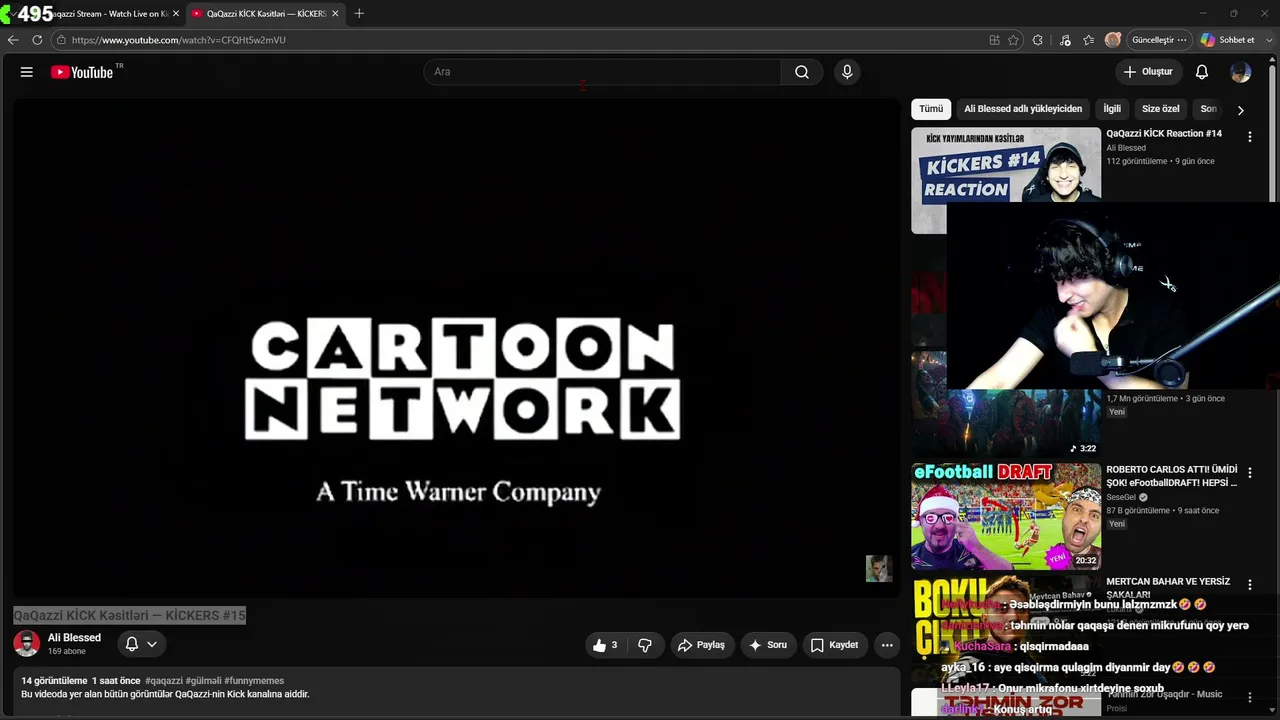Image resolution: width=1280 pixels, height=720 pixels.
Task: Save the video with Kaydet
Action: (x=834, y=645)
